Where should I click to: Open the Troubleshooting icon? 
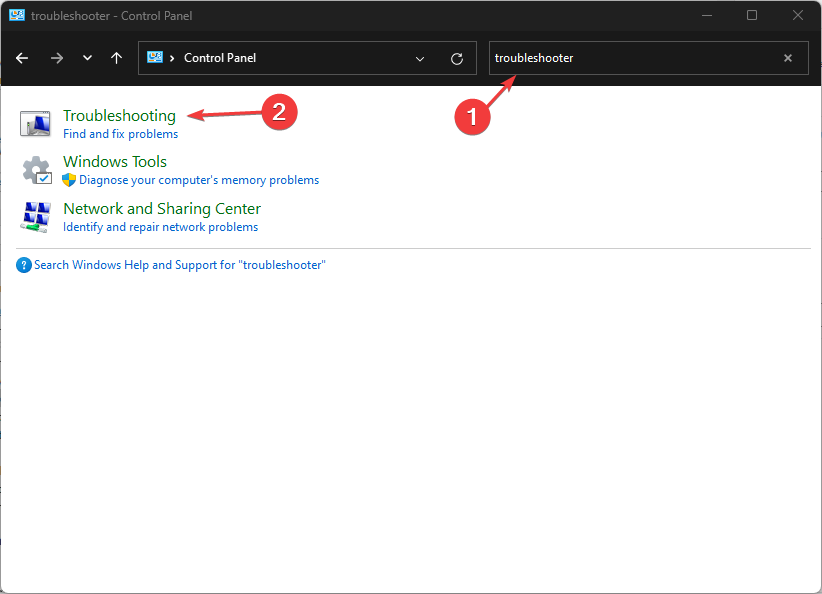[x=35, y=124]
